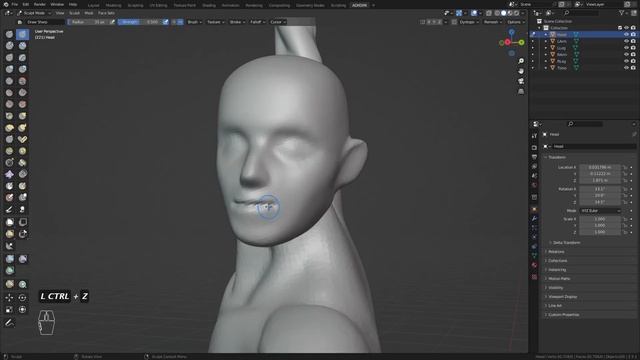Select the Draw brush tool
Viewport: 640px width, 360px height.
coord(9,34)
